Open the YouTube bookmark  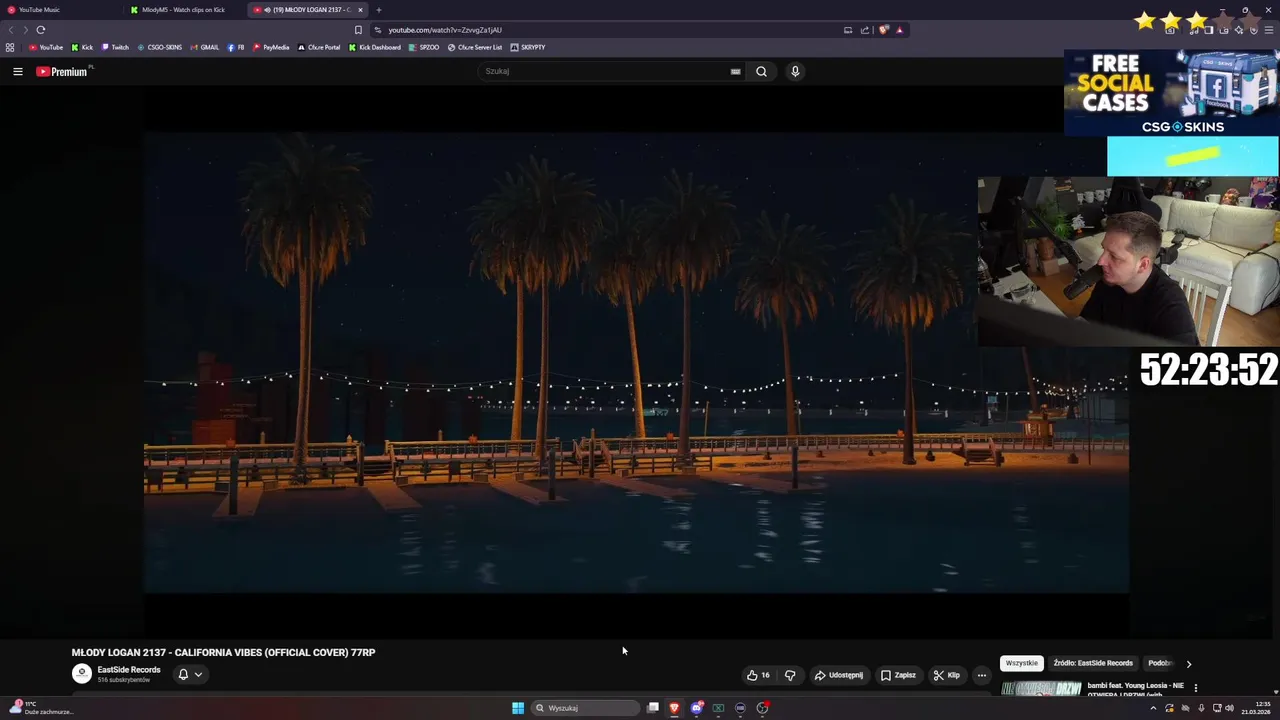(x=46, y=47)
